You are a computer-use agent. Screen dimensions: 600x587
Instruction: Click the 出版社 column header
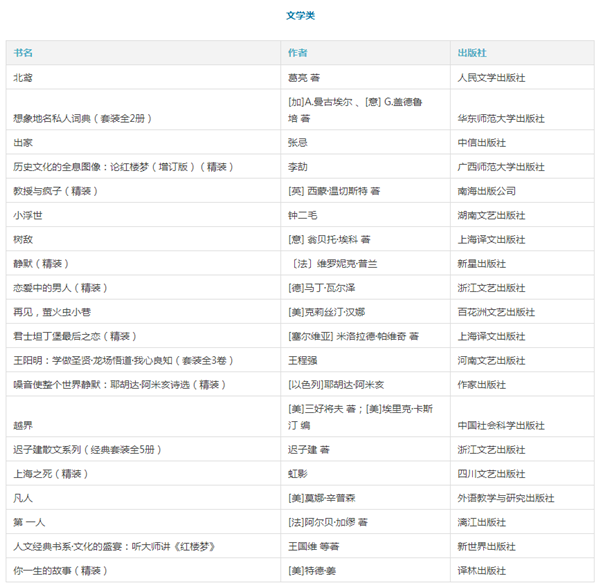(x=472, y=53)
